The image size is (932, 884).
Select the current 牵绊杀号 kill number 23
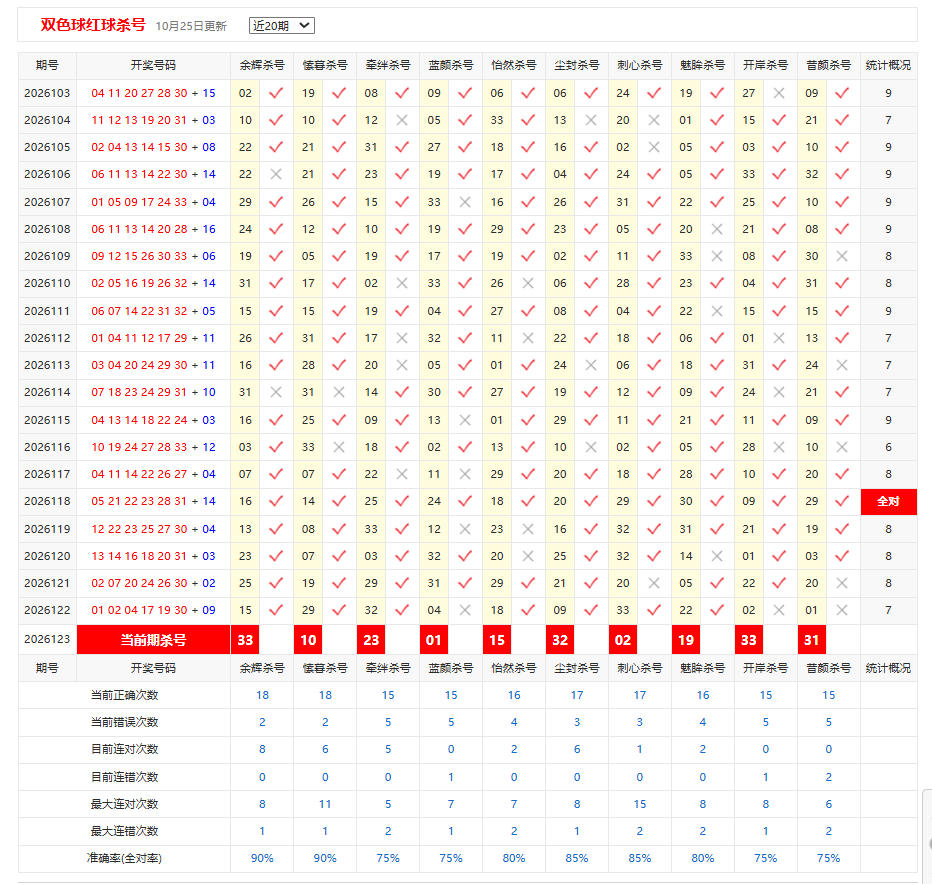click(x=371, y=640)
